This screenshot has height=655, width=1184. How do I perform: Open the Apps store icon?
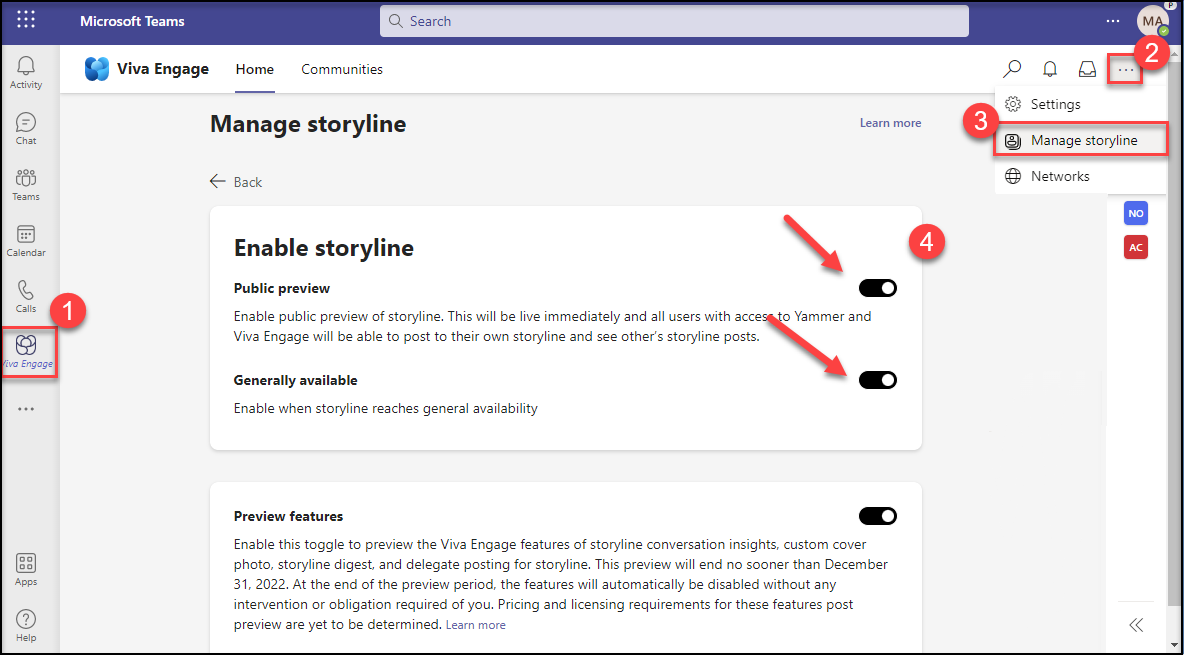pyautogui.click(x=26, y=569)
